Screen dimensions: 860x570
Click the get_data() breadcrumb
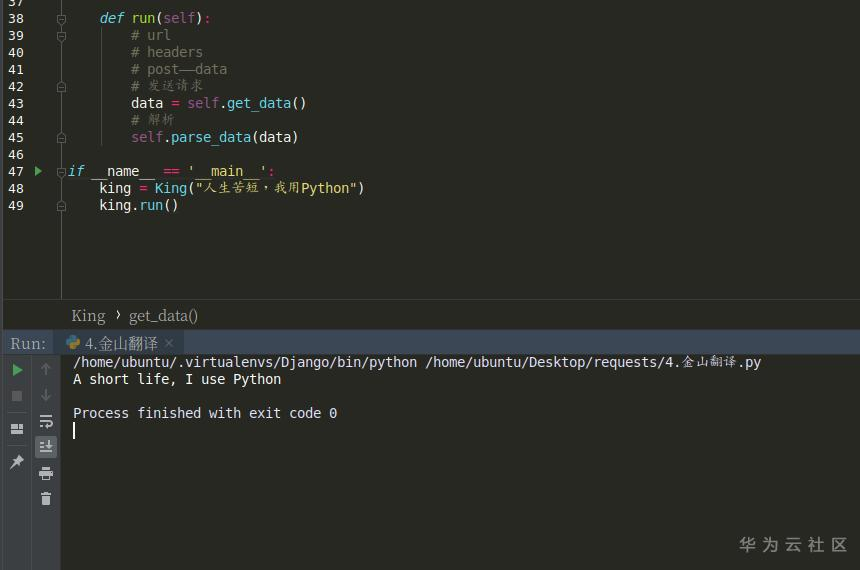[x=163, y=316]
